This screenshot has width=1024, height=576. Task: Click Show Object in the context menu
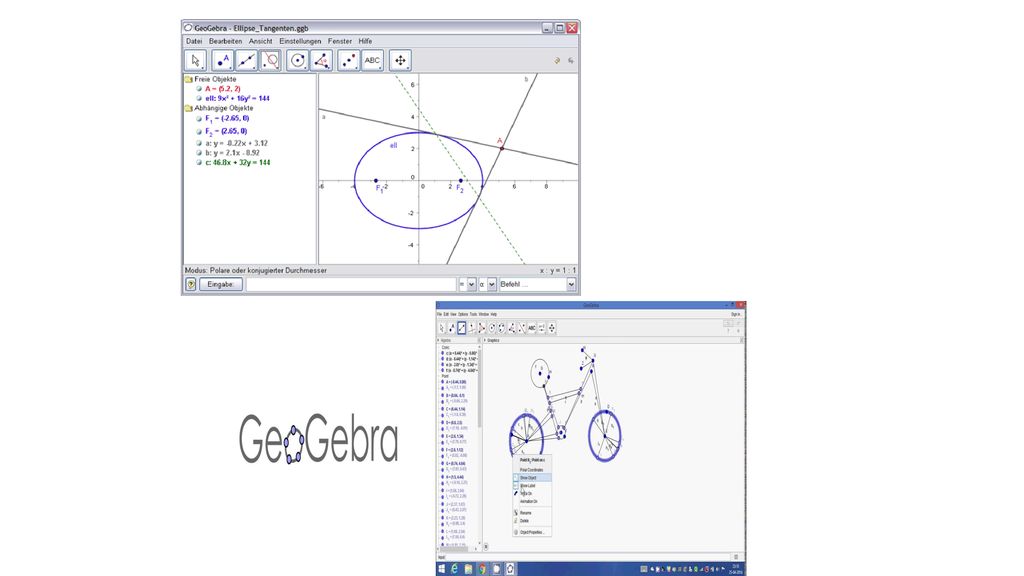click(532, 478)
